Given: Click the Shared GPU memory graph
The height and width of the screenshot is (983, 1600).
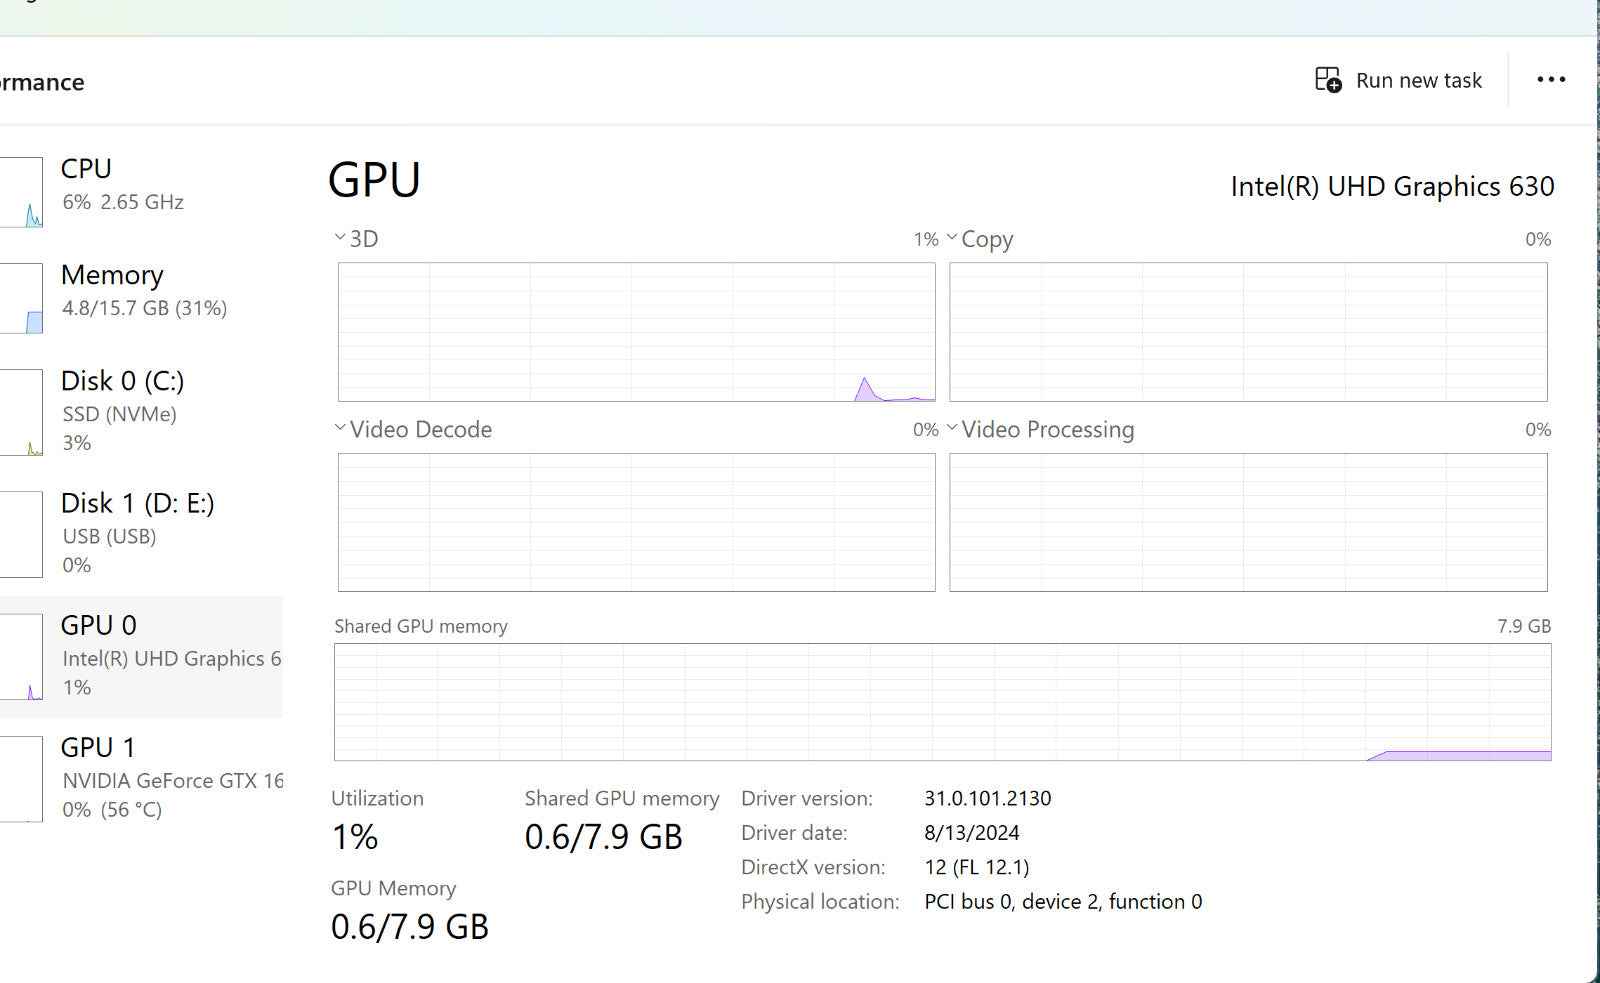Looking at the screenshot, I should pos(942,701).
